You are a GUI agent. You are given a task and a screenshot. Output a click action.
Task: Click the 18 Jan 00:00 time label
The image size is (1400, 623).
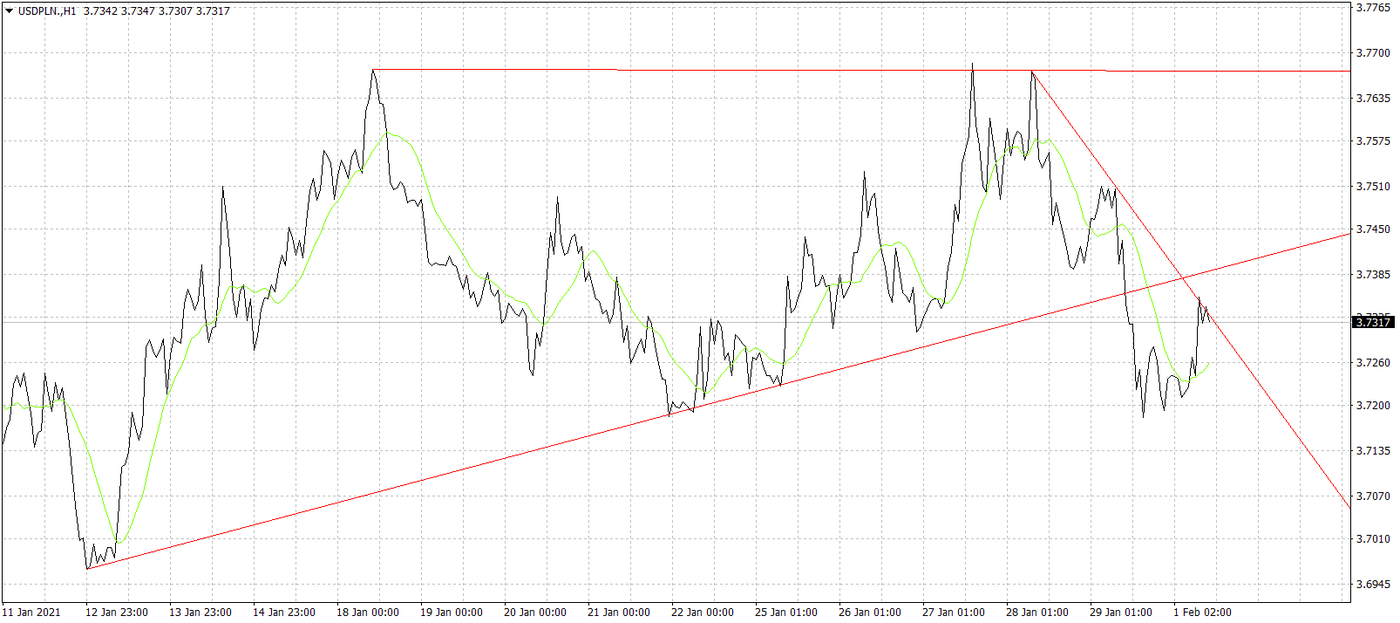370,611
